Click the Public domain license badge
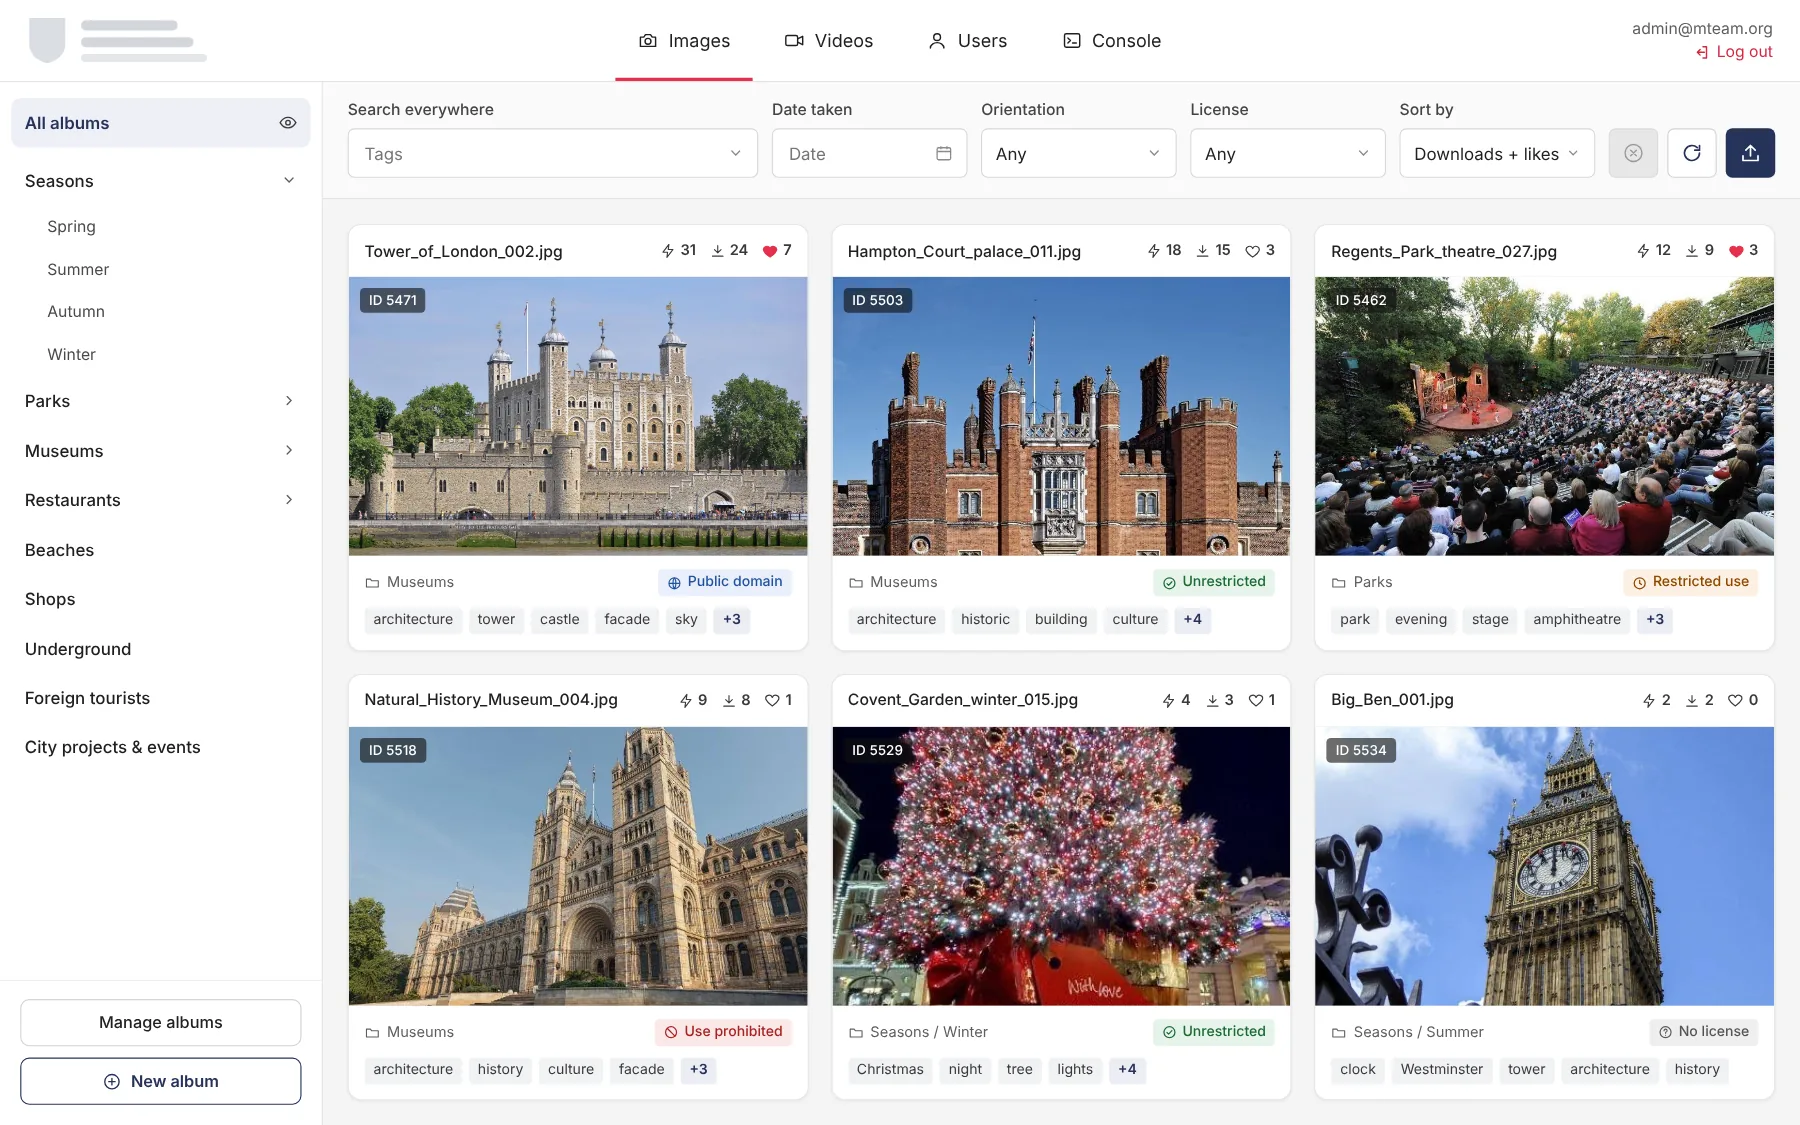 coord(725,582)
